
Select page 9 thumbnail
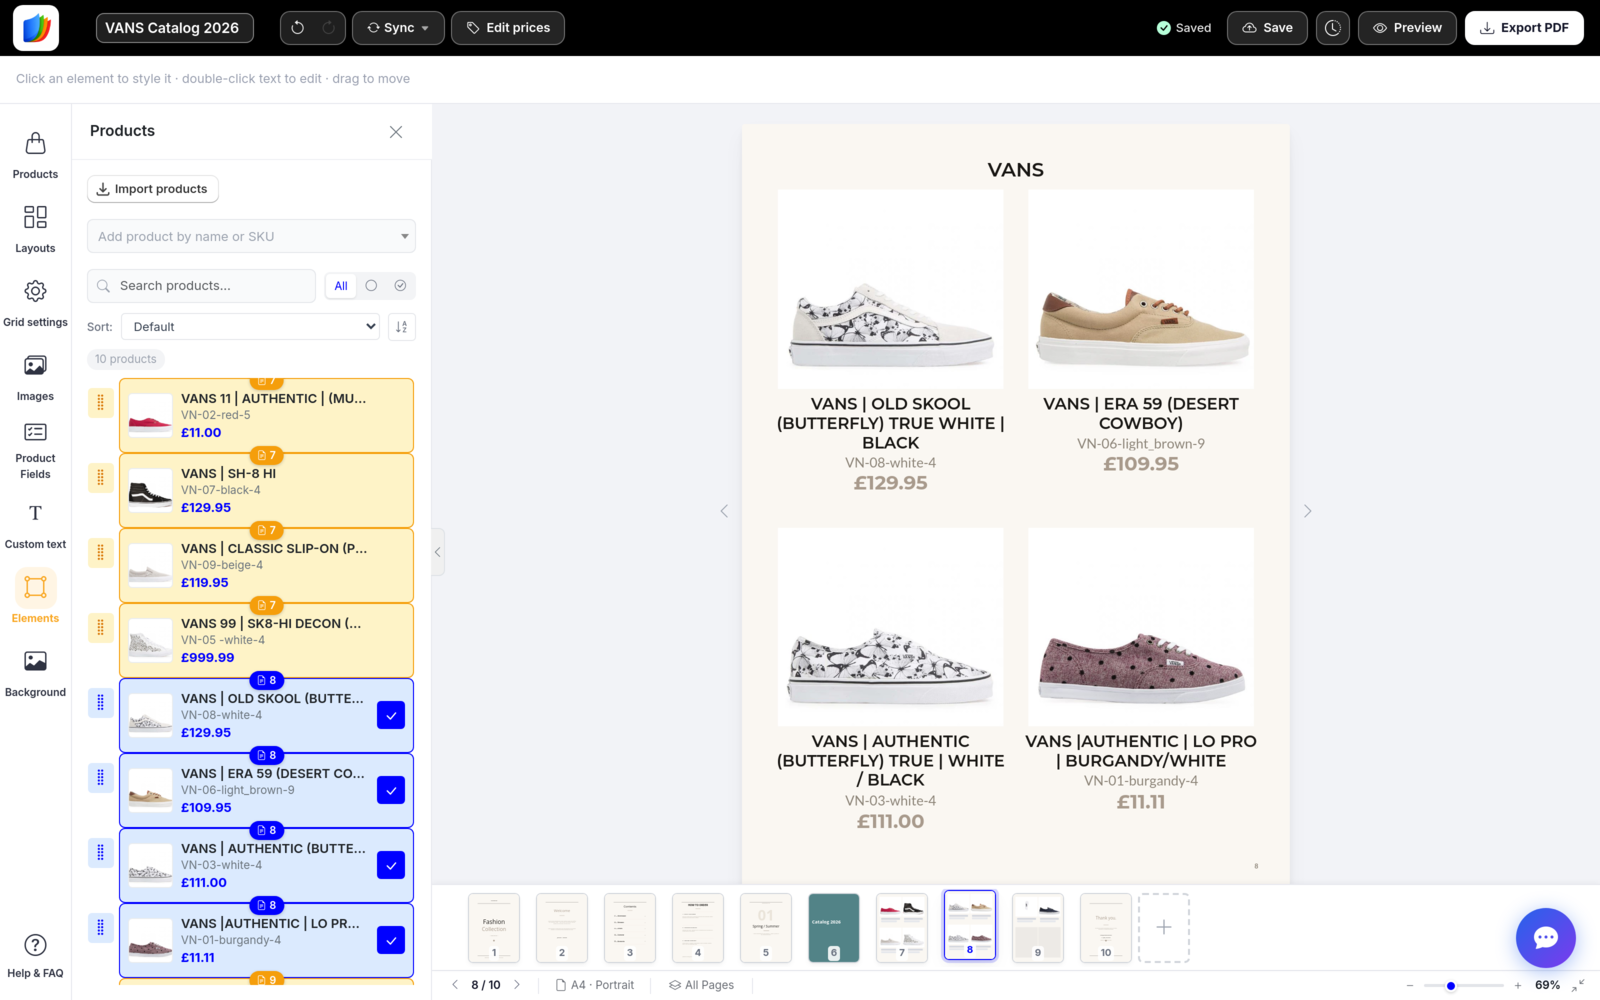pyautogui.click(x=1038, y=928)
